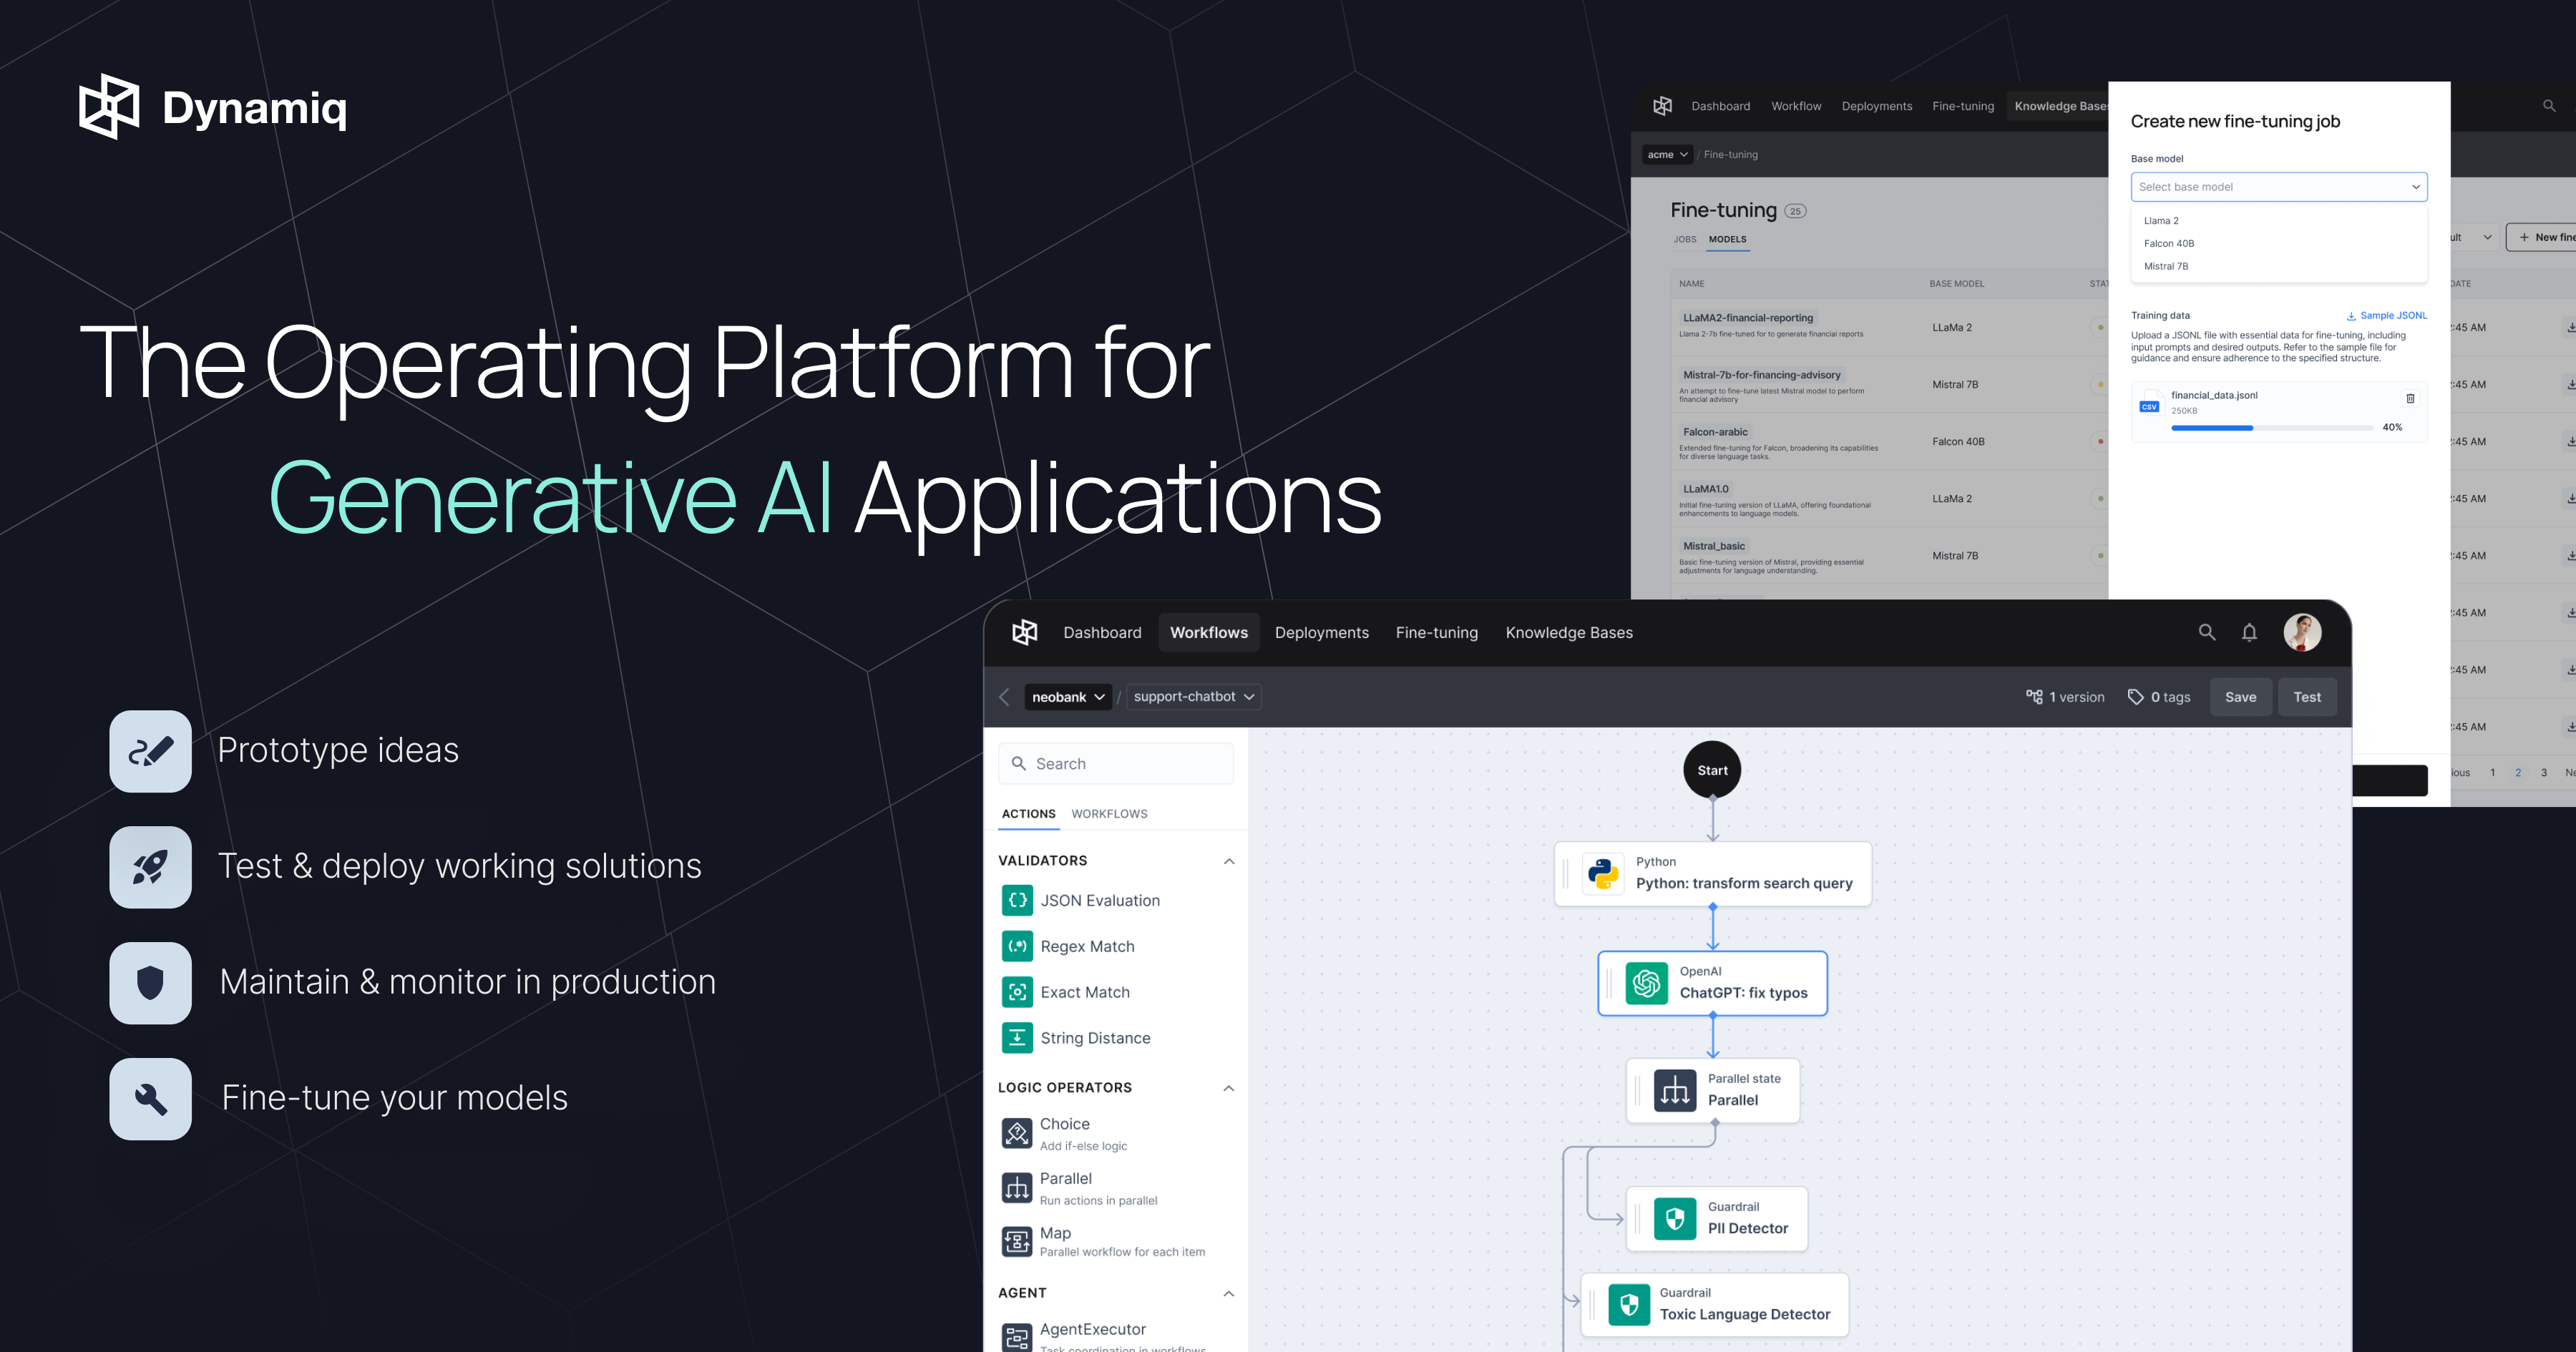The image size is (2576, 1352).
Task: Click the Python logo on transform node
Action: click(x=1602, y=873)
